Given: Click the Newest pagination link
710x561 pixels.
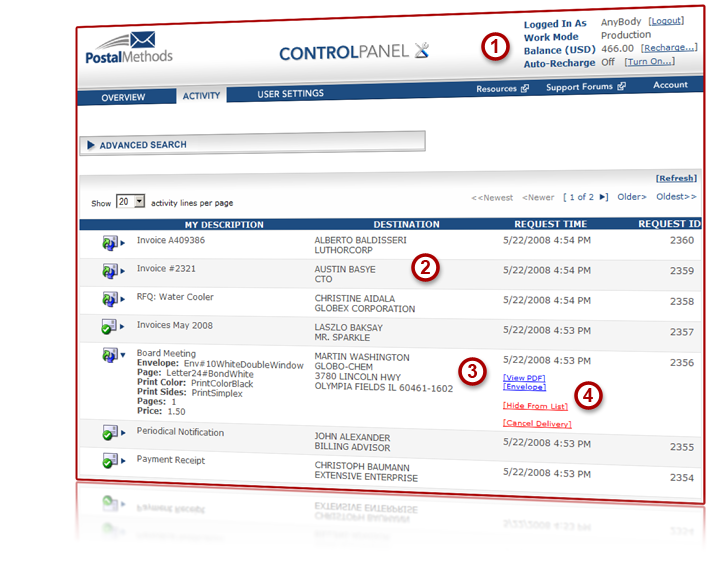Looking at the screenshot, I should pos(492,198).
